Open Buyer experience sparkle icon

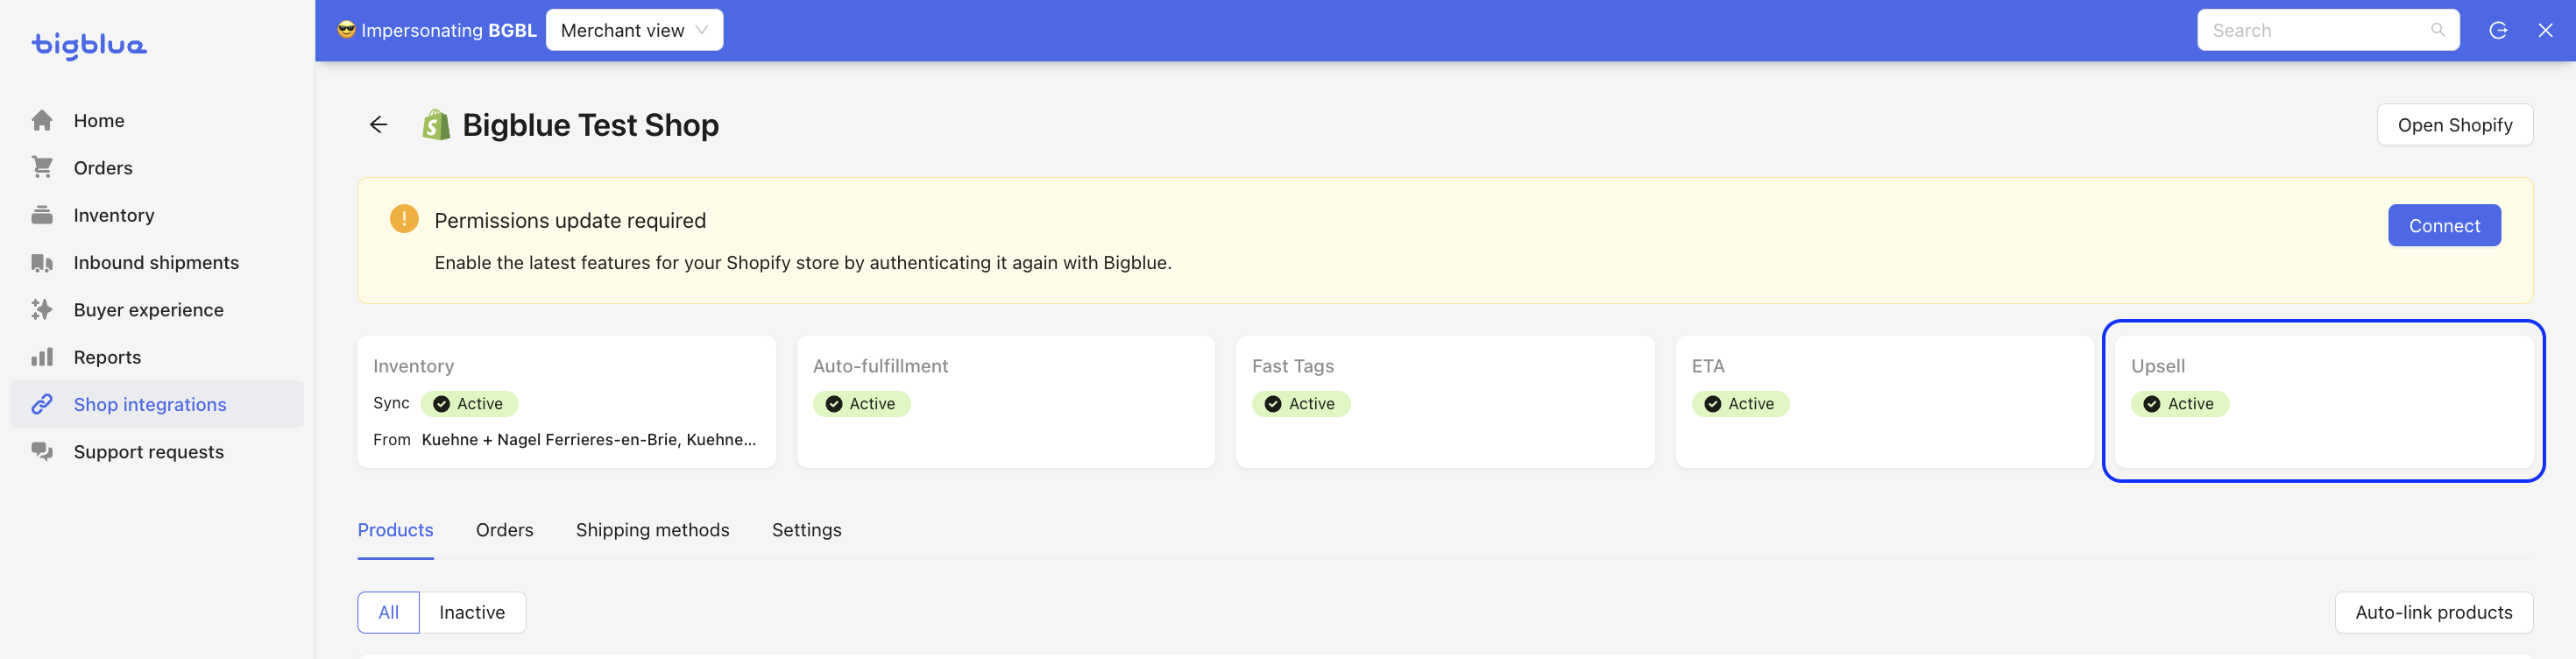42,310
